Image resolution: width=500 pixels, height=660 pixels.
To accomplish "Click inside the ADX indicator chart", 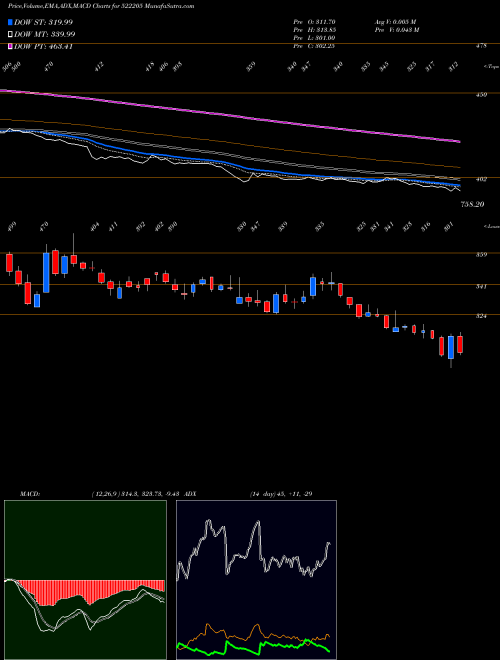I will pos(256,580).
